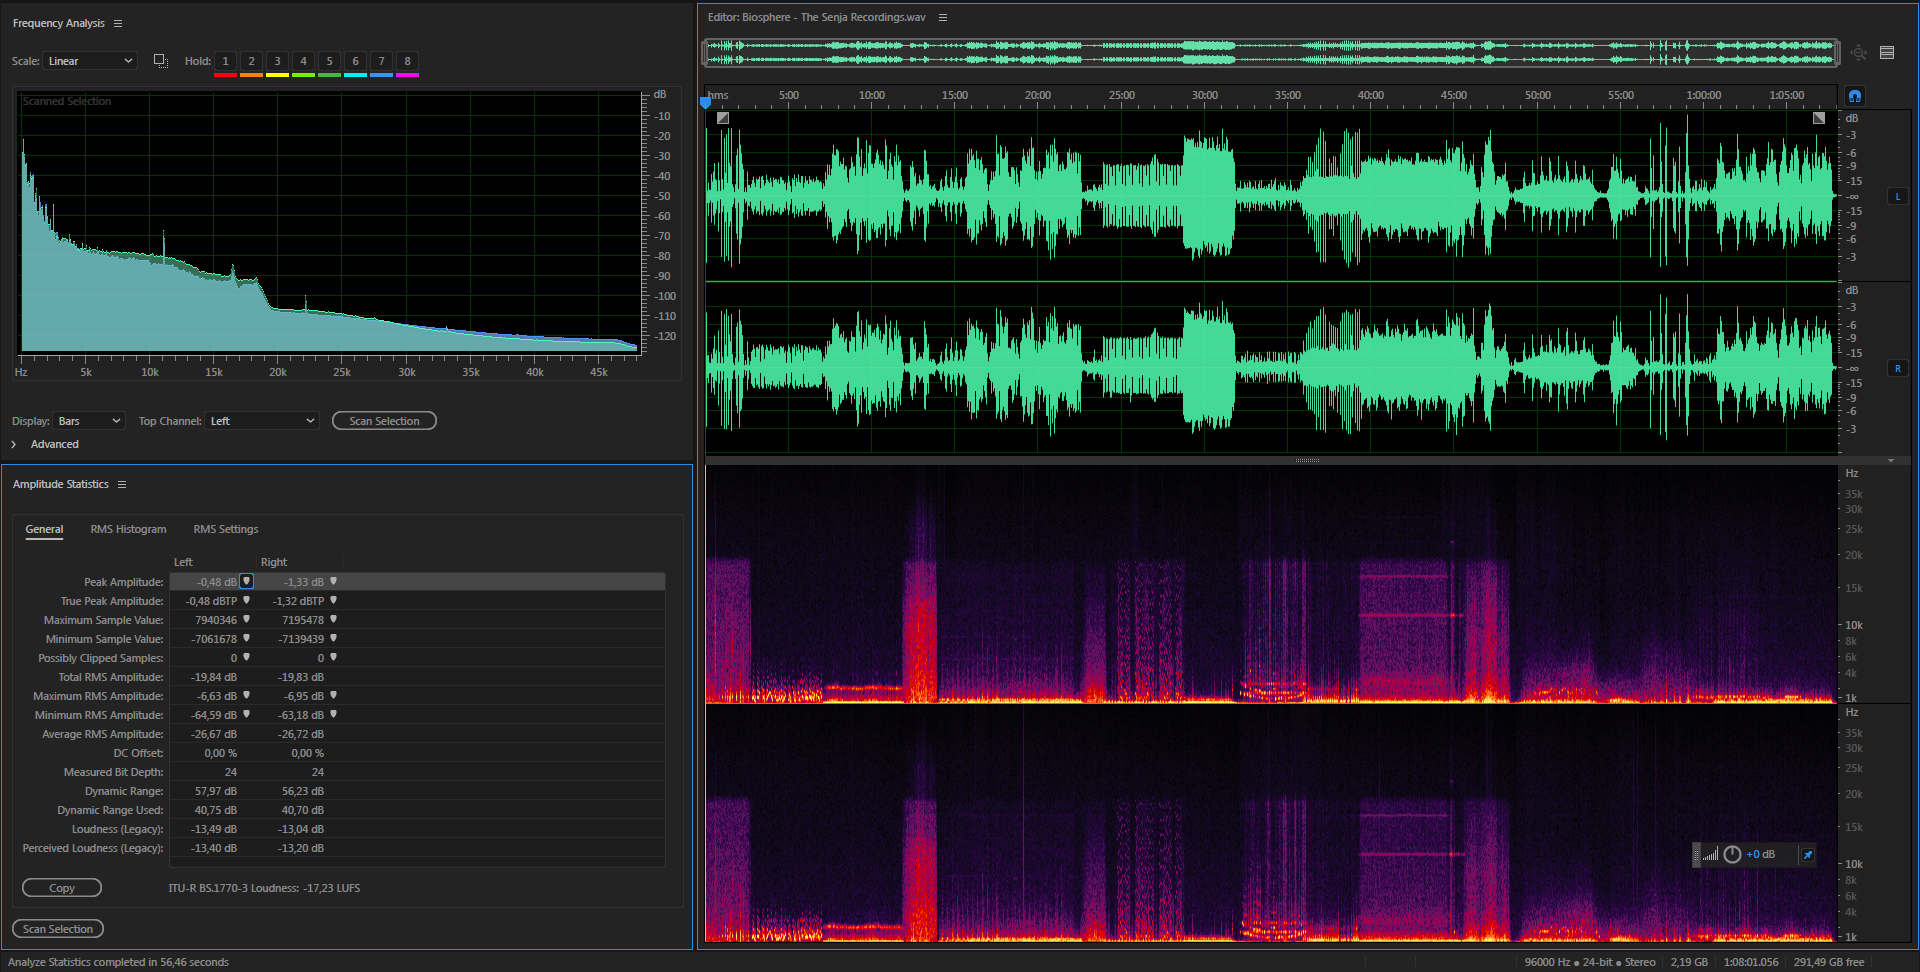Go to Right Maximum RMS Amplitude marker

pos(333,695)
